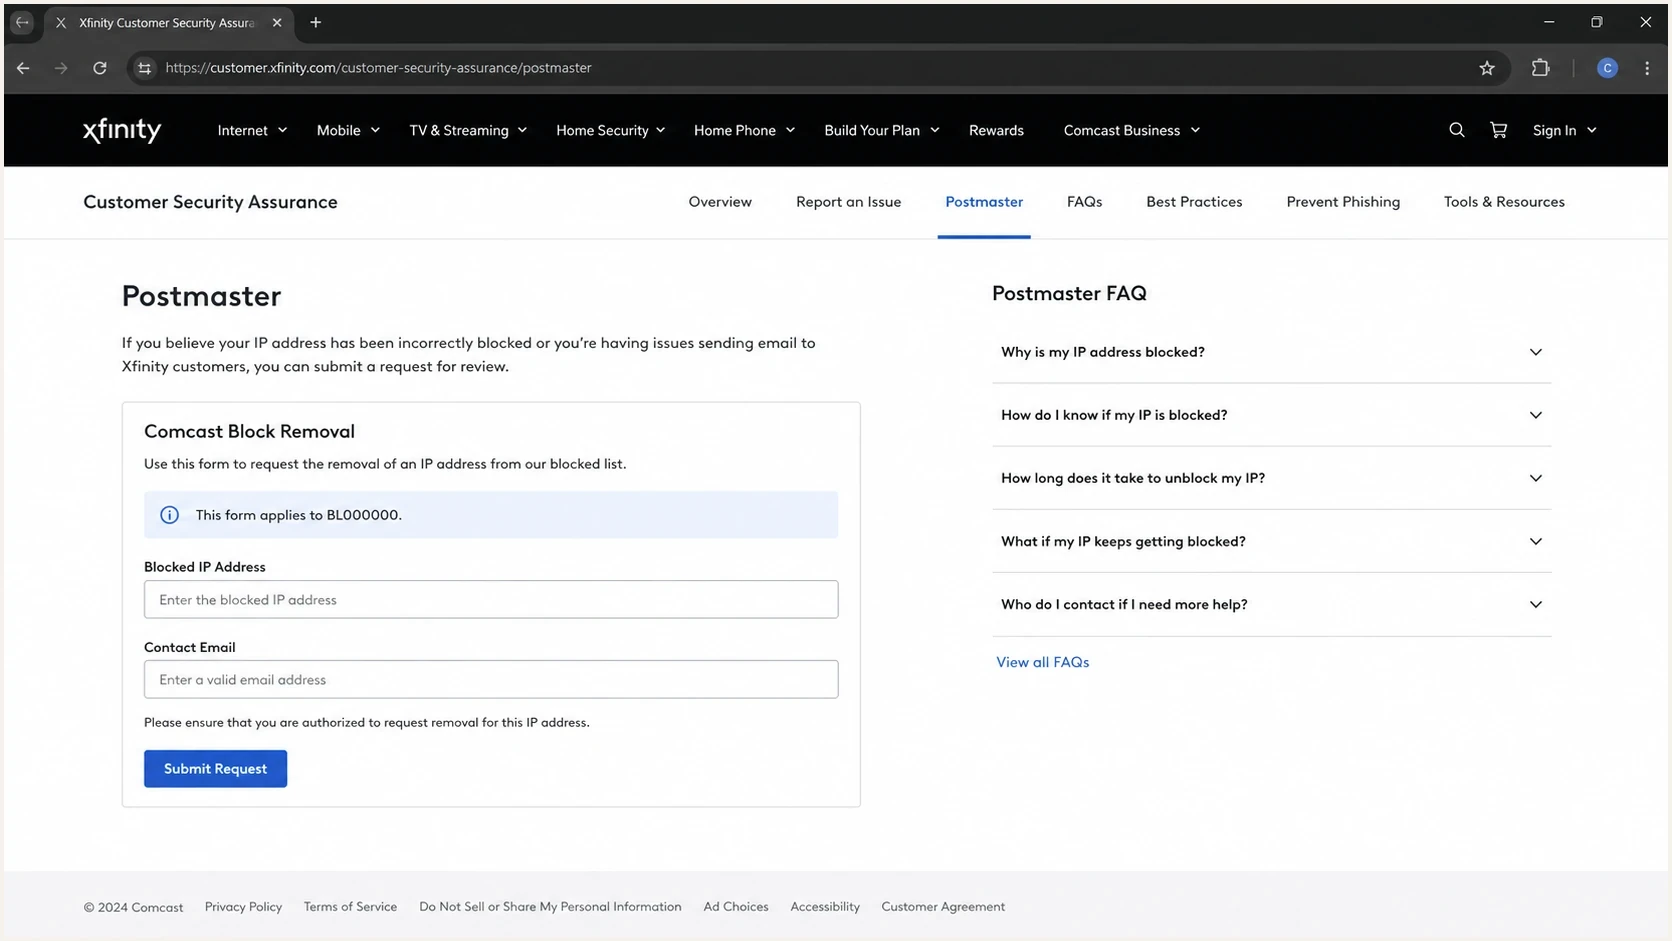The width and height of the screenshot is (1672, 941).
Task: Open the Chrome profile avatar
Action: 1607,68
